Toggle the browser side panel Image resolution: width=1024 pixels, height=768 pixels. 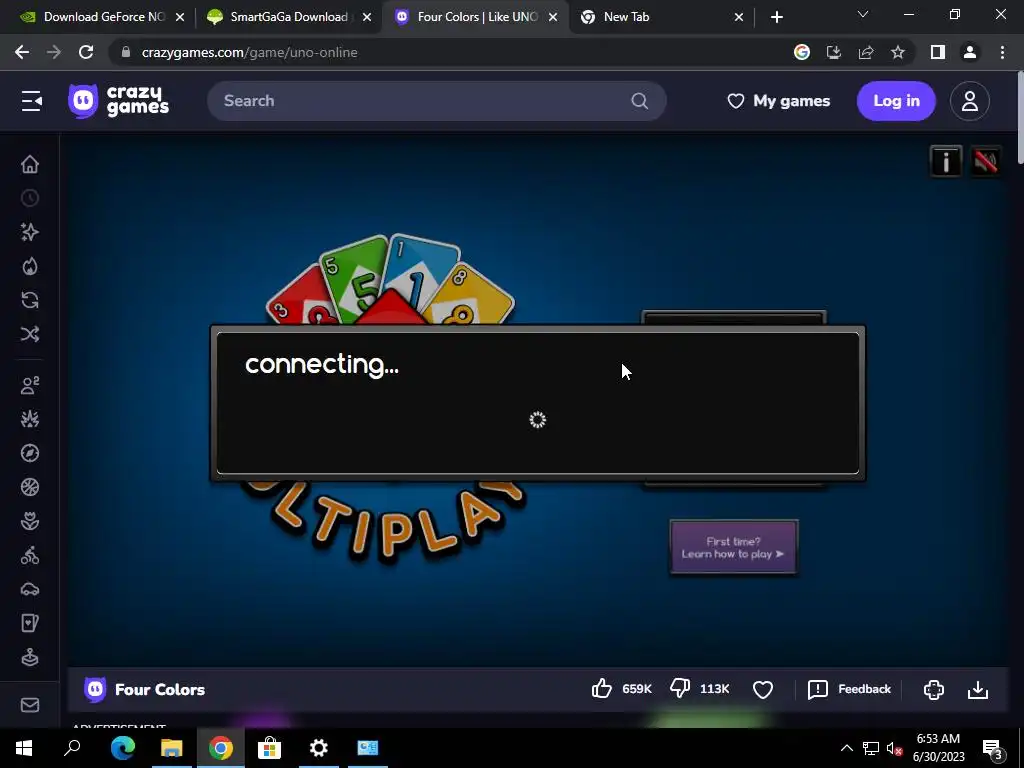click(938, 52)
